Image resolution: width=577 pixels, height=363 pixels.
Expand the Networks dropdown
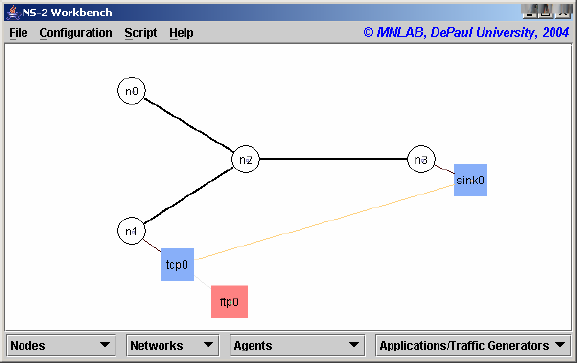click(173, 345)
